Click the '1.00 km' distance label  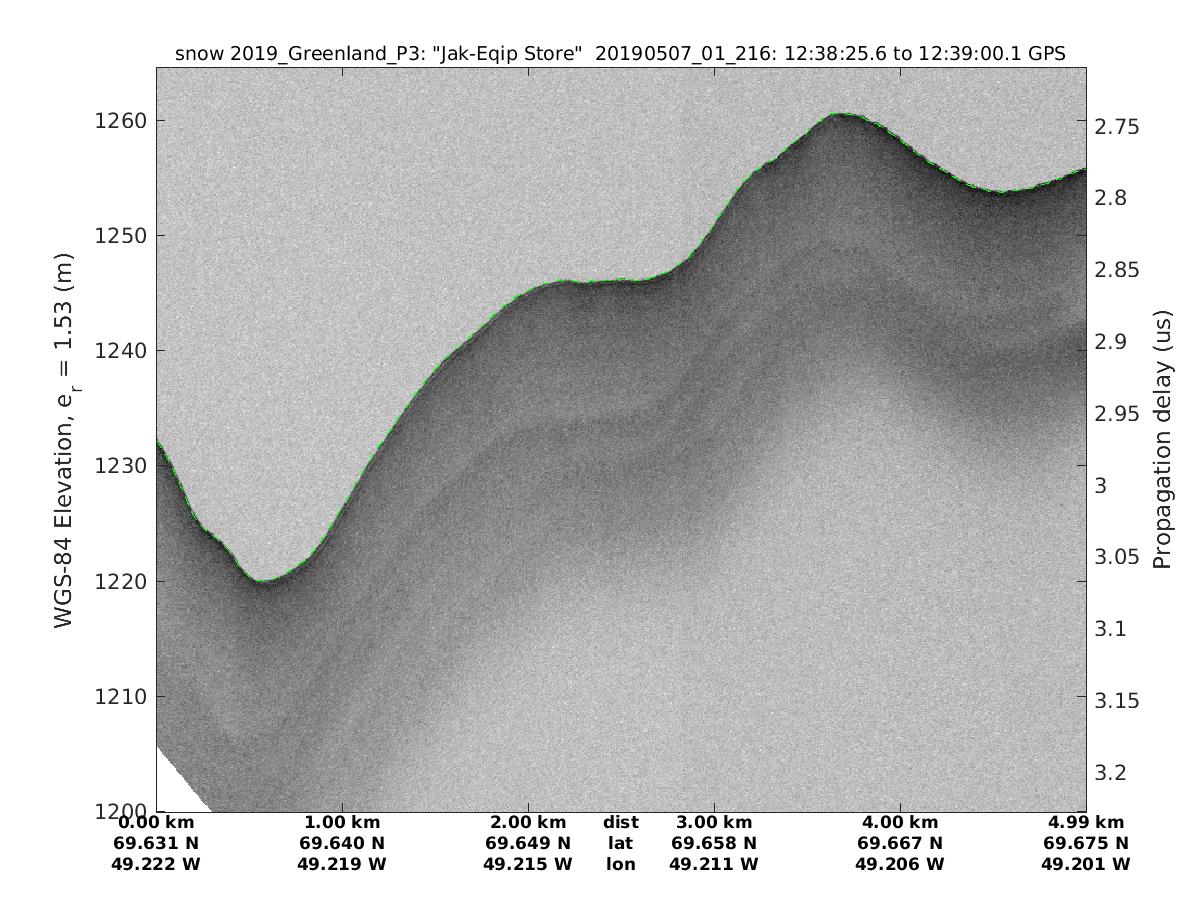342,823
